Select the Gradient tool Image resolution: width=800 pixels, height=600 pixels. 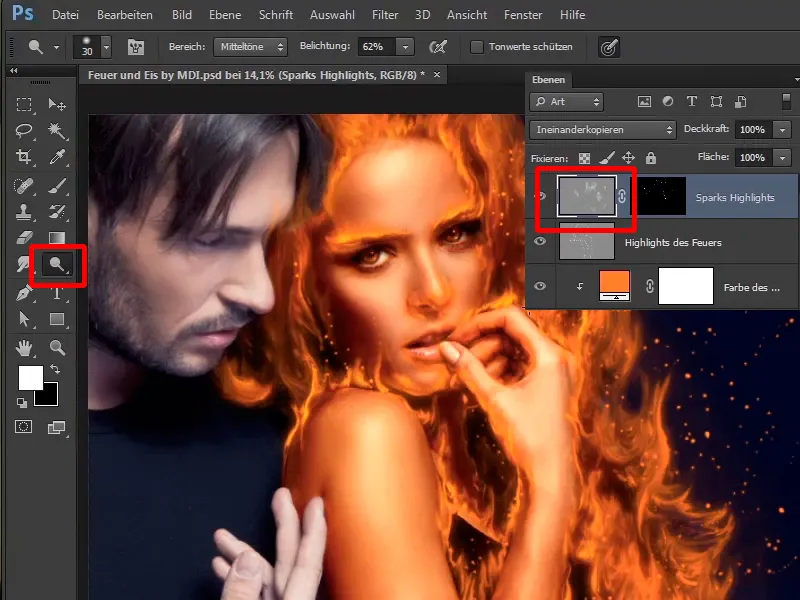click(x=57, y=238)
